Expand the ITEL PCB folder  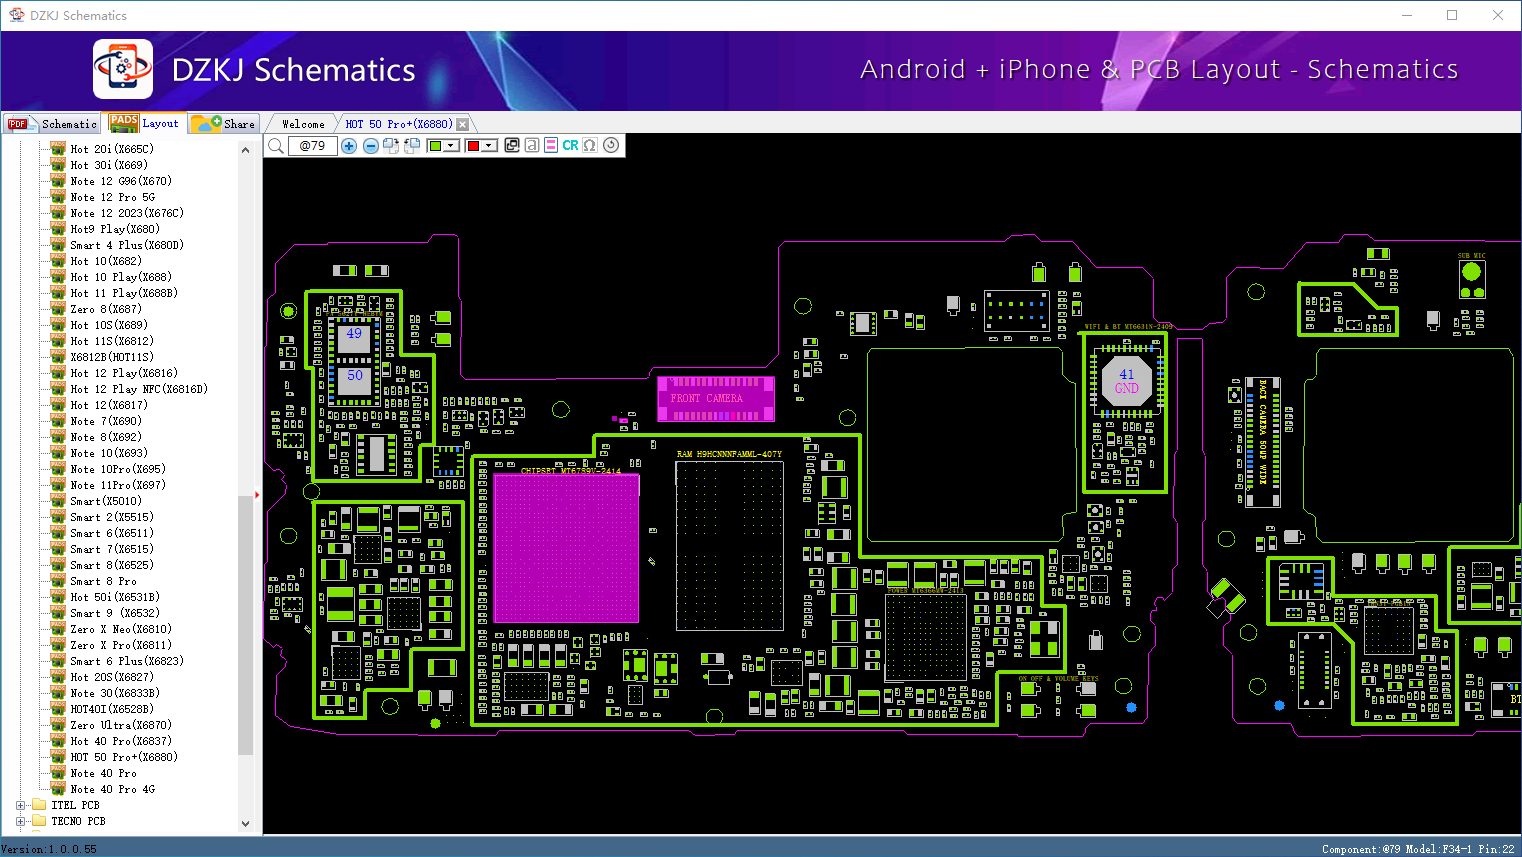coord(21,805)
